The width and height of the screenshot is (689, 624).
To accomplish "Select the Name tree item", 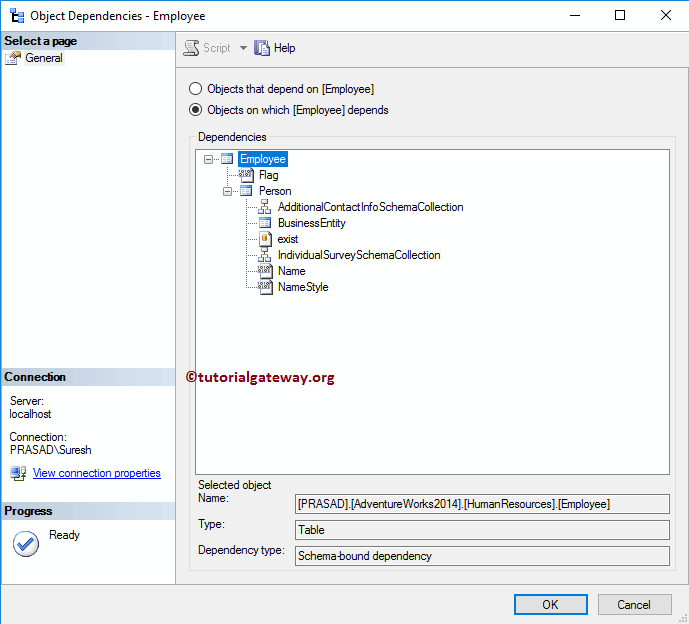I will pos(291,271).
